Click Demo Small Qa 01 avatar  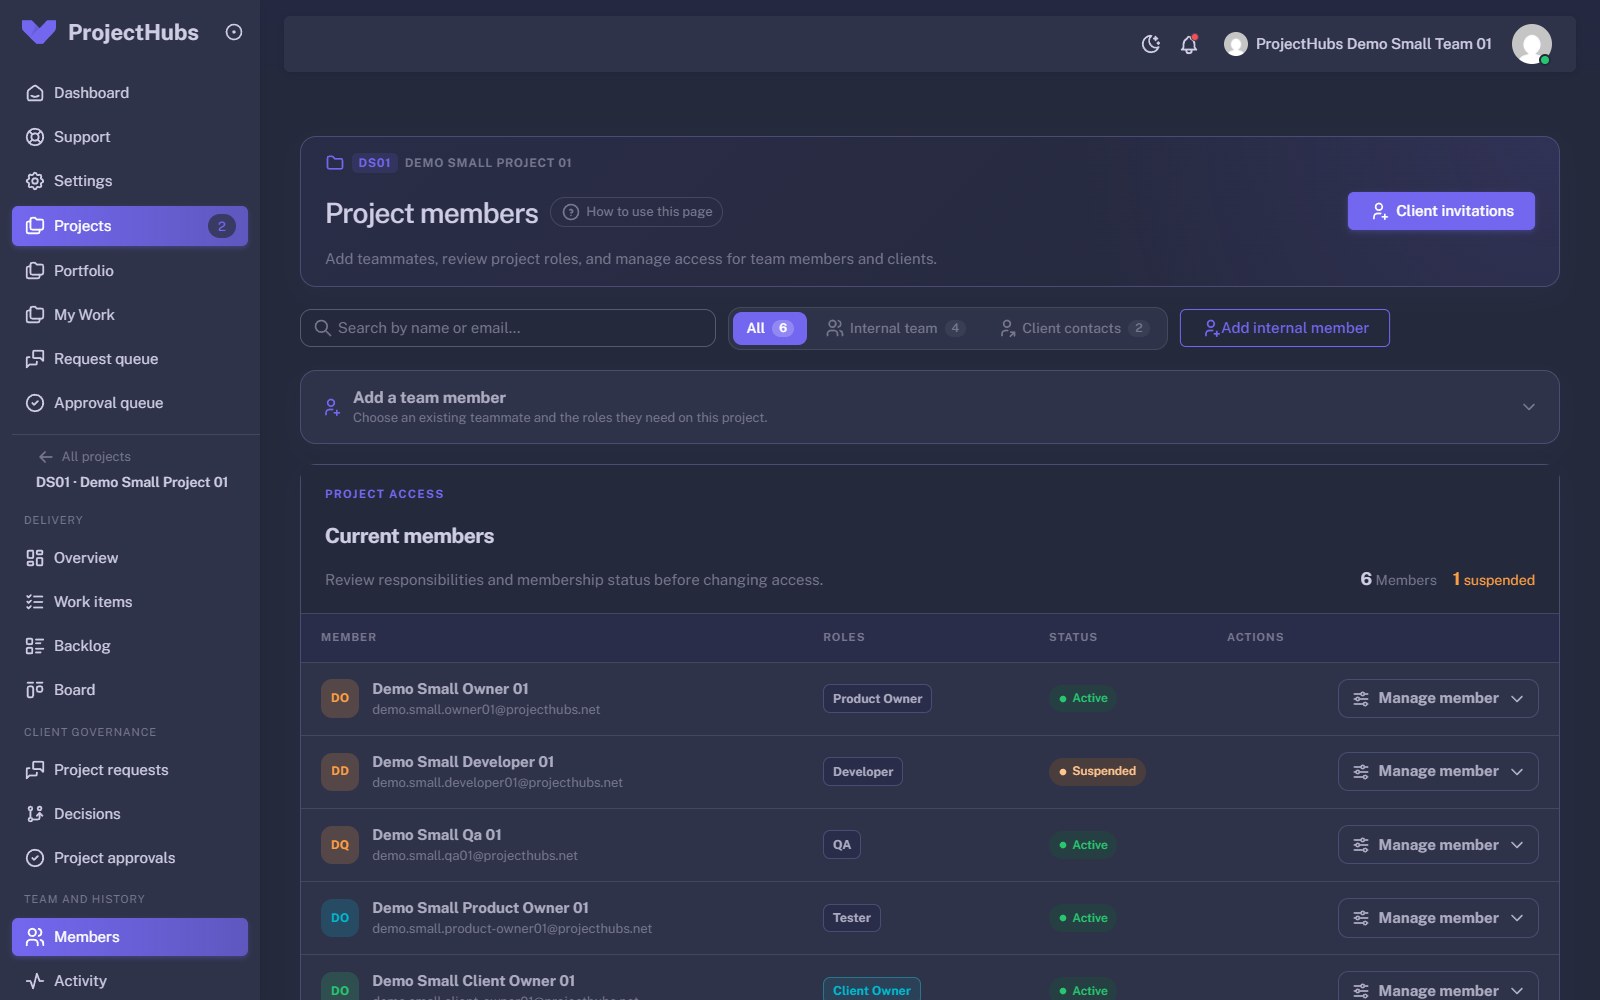[340, 845]
